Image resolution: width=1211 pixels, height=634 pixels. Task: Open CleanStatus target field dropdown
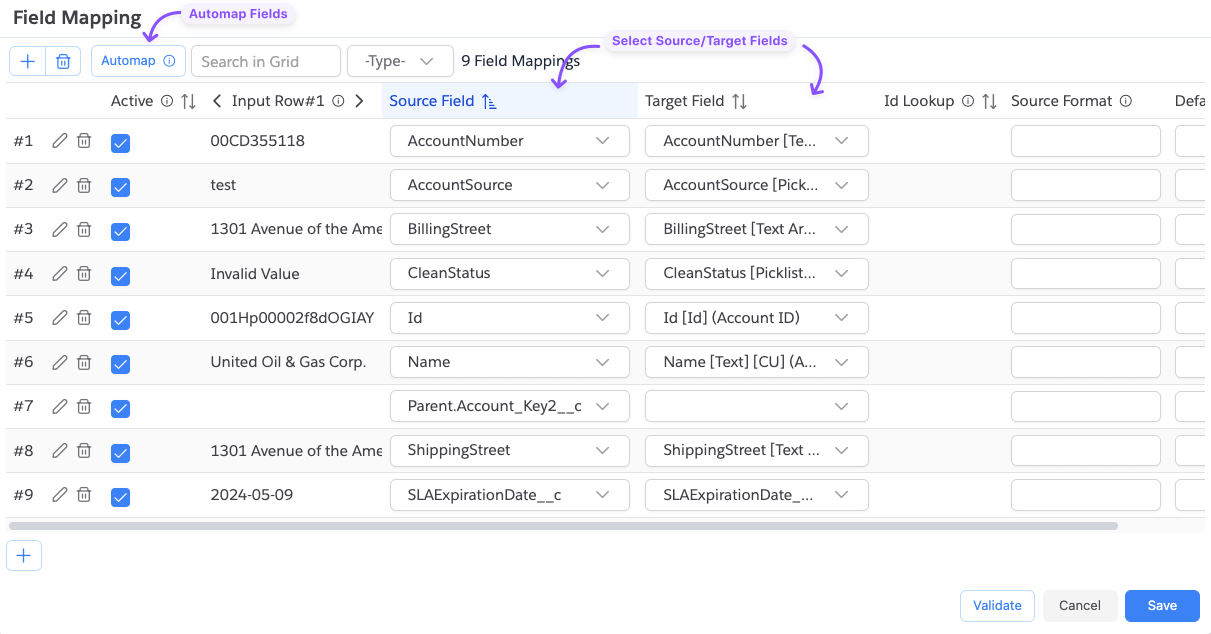[x=757, y=273]
